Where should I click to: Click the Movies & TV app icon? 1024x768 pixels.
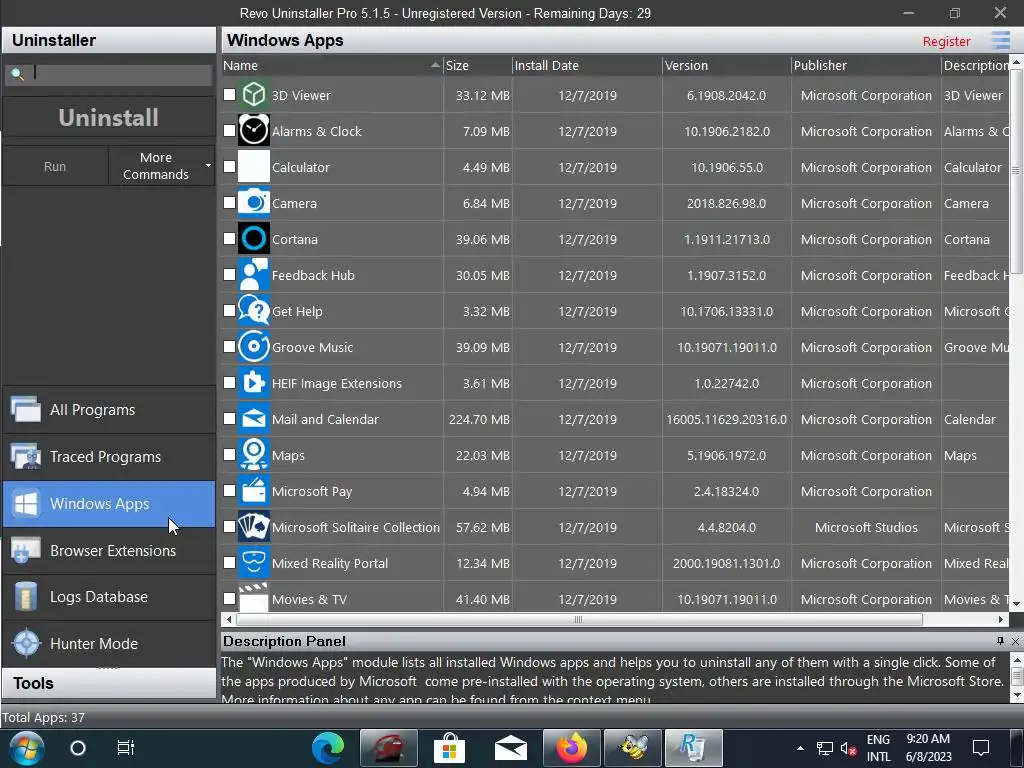pyautogui.click(x=253, y=597)
